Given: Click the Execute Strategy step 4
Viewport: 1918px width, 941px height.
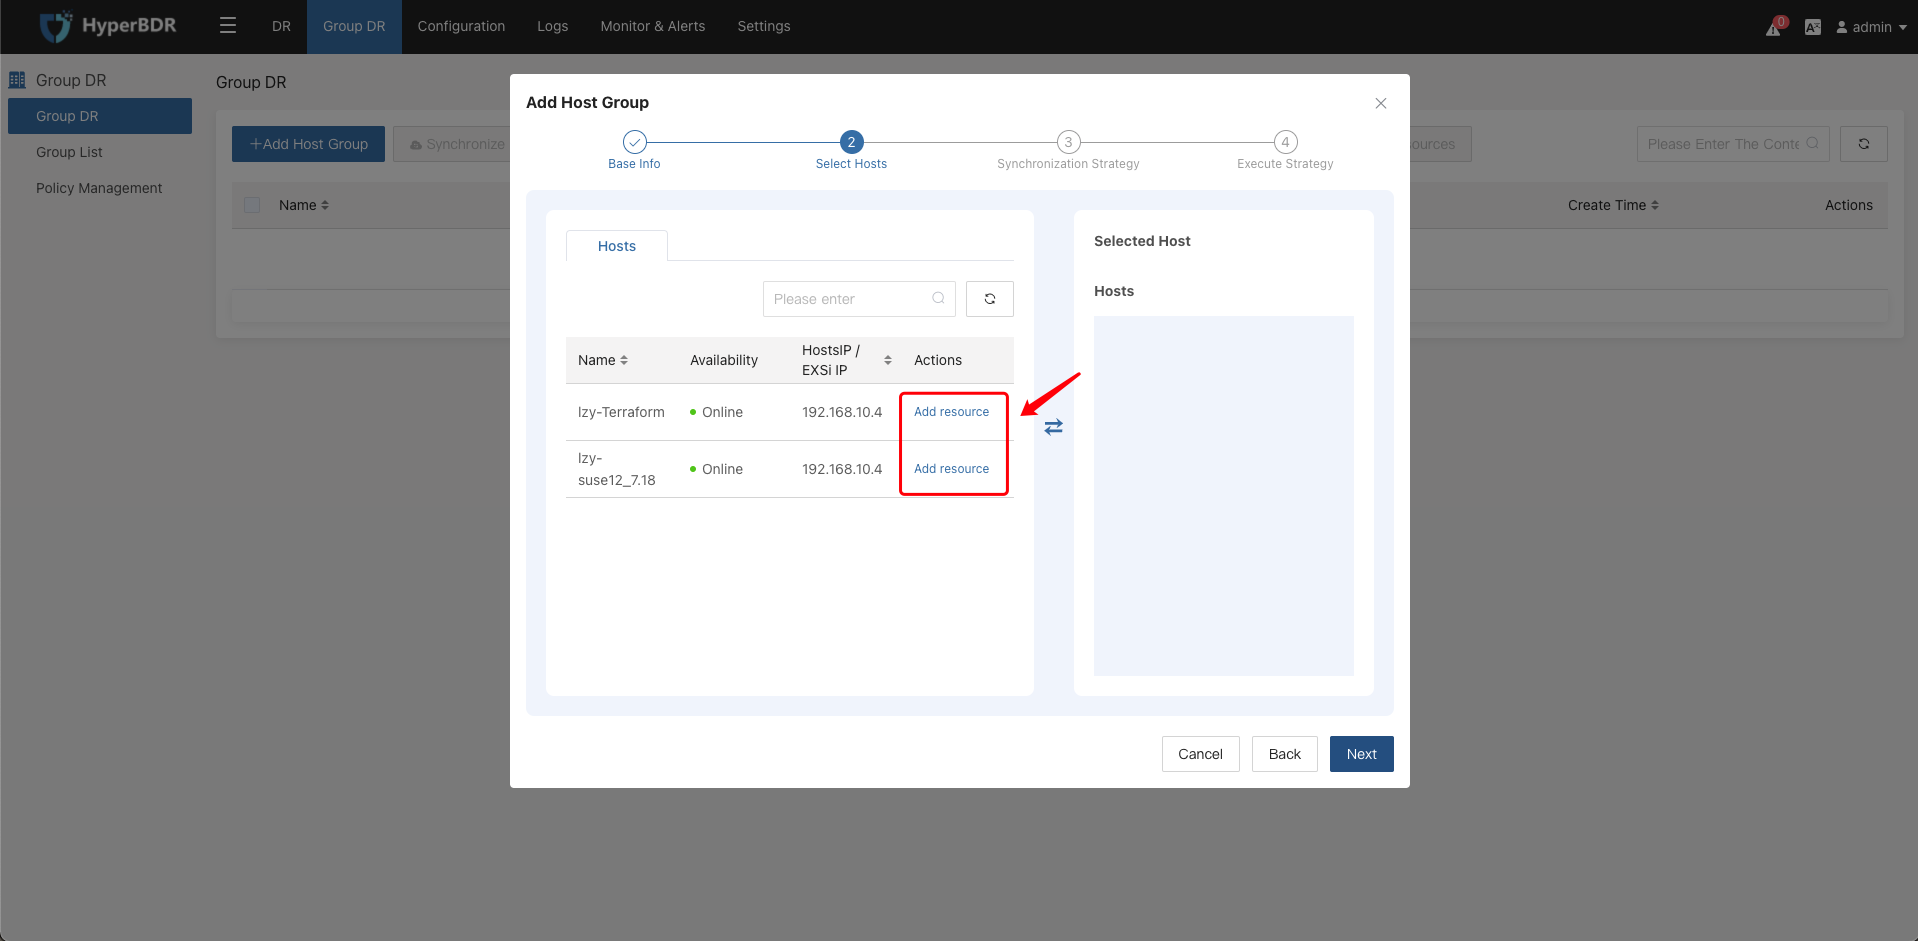Looking at the screenshot, I should (1285, 149).
